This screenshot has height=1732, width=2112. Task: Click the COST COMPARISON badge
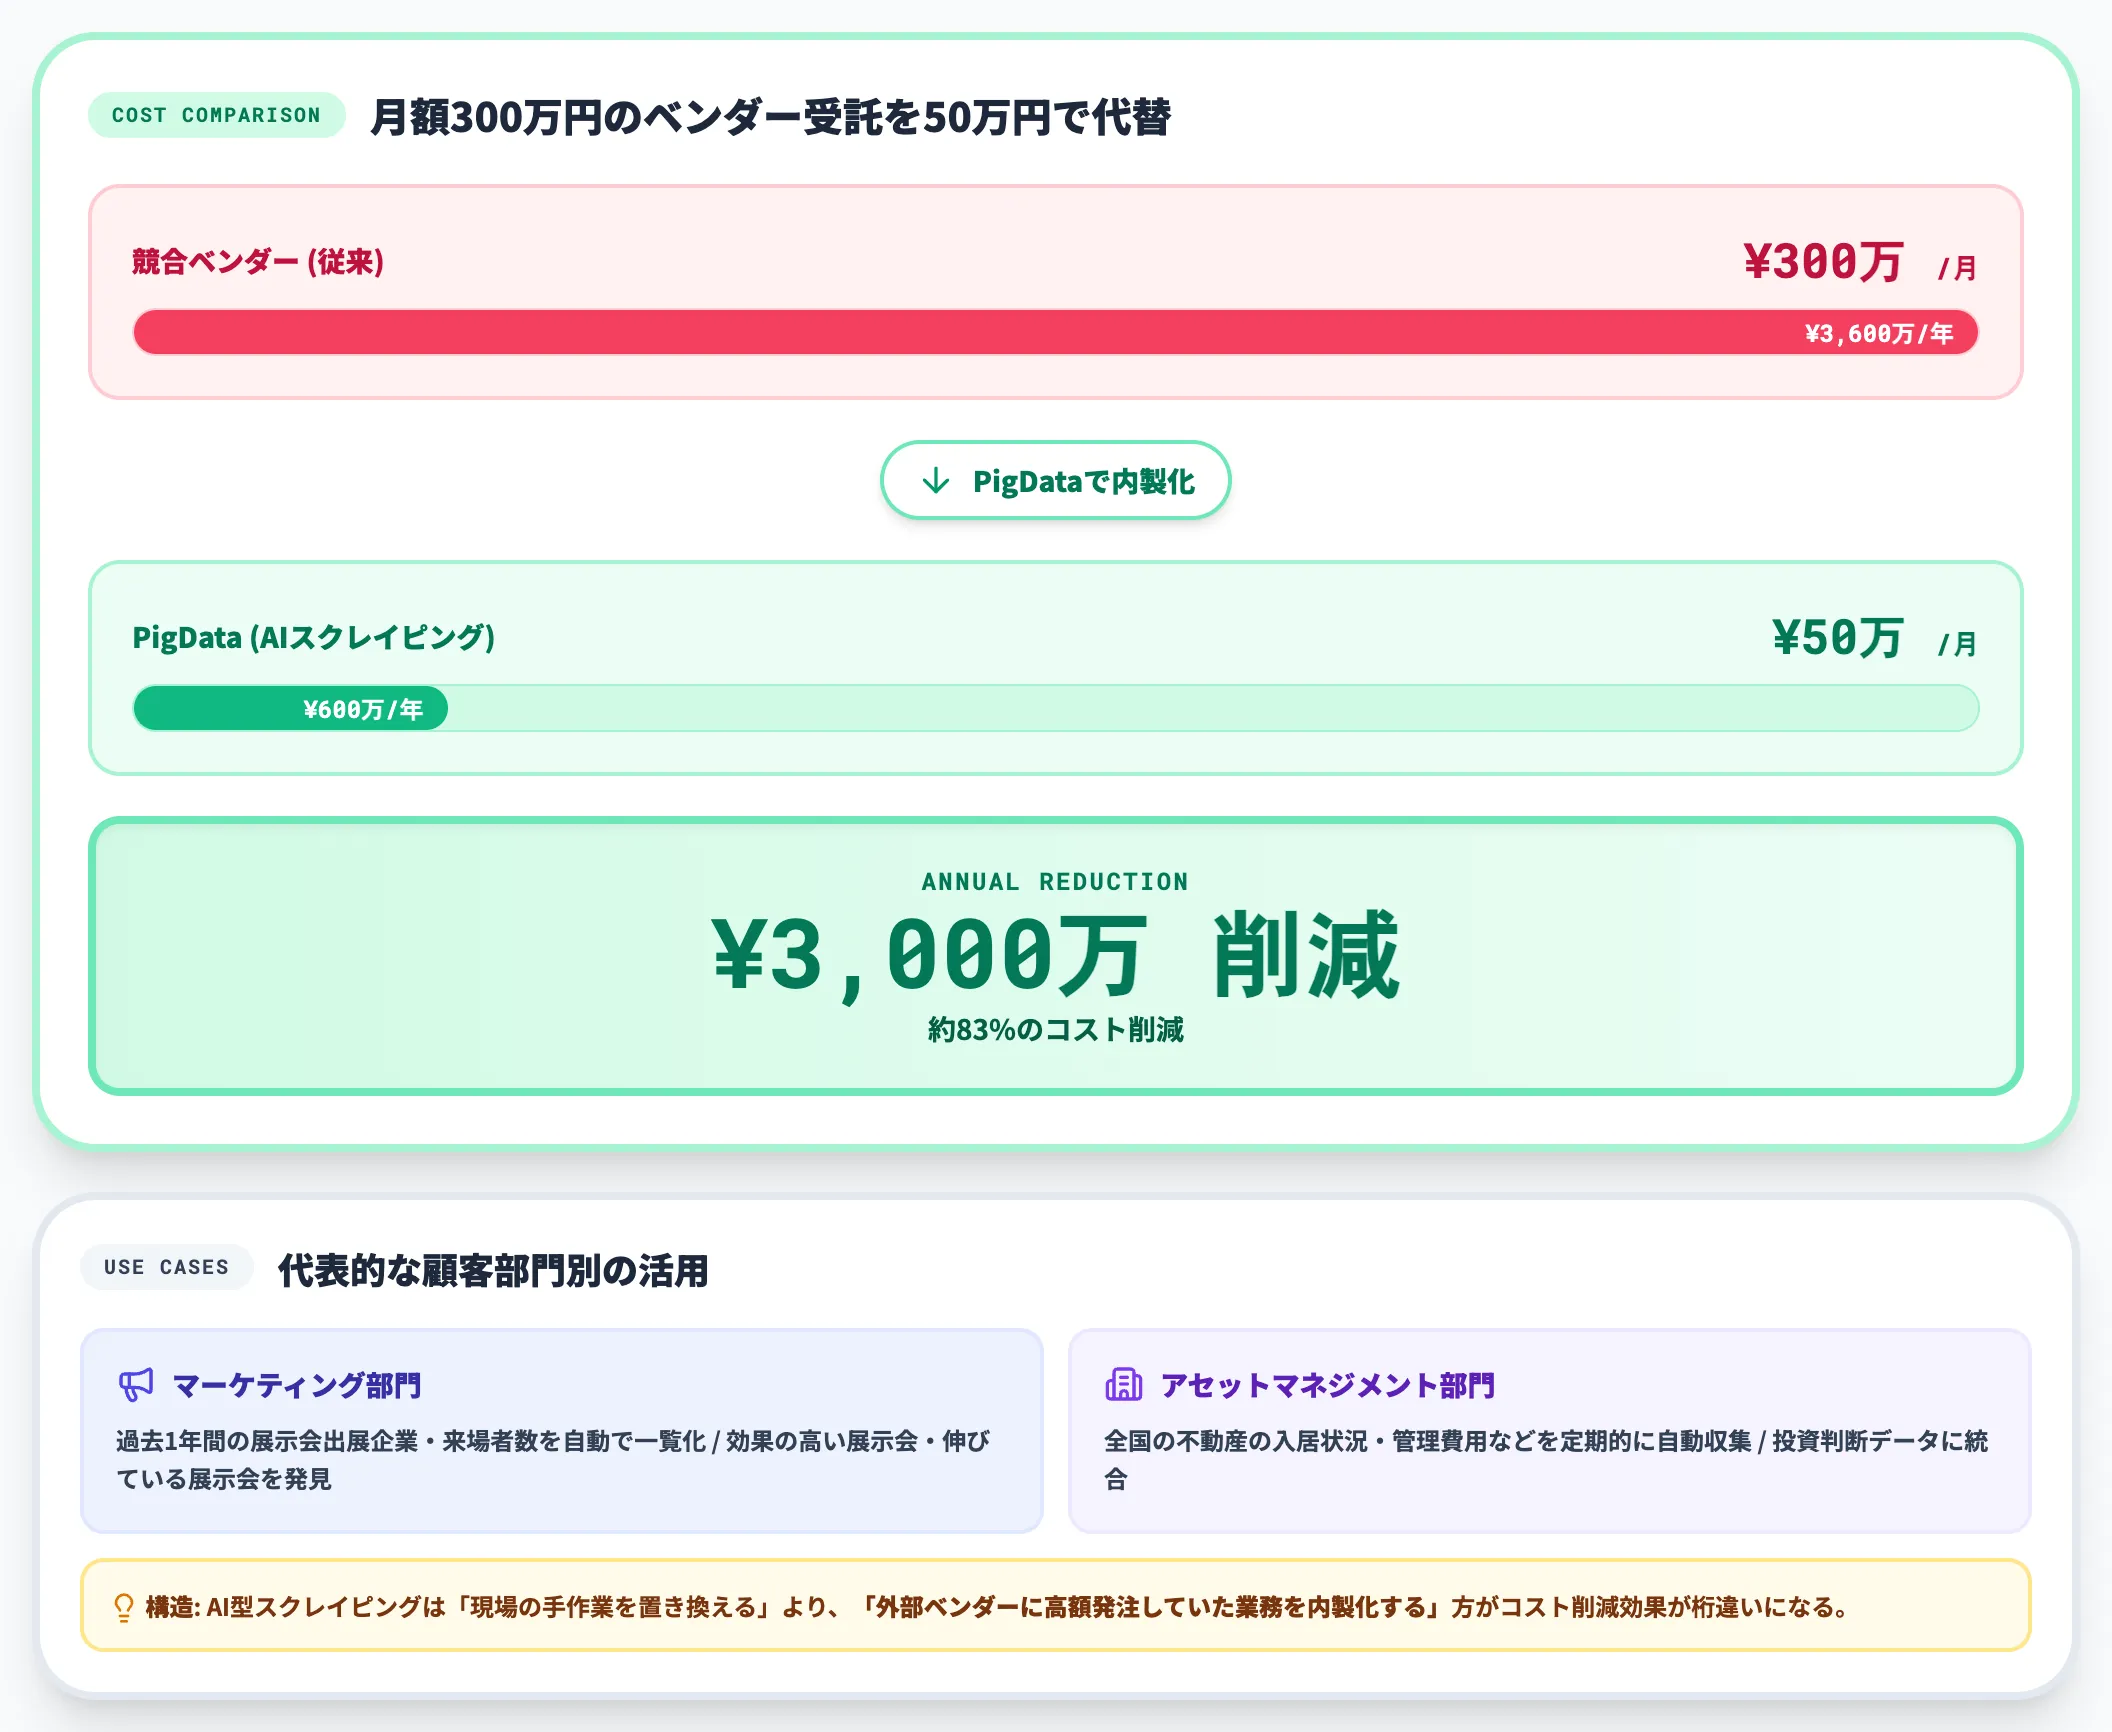216,115
